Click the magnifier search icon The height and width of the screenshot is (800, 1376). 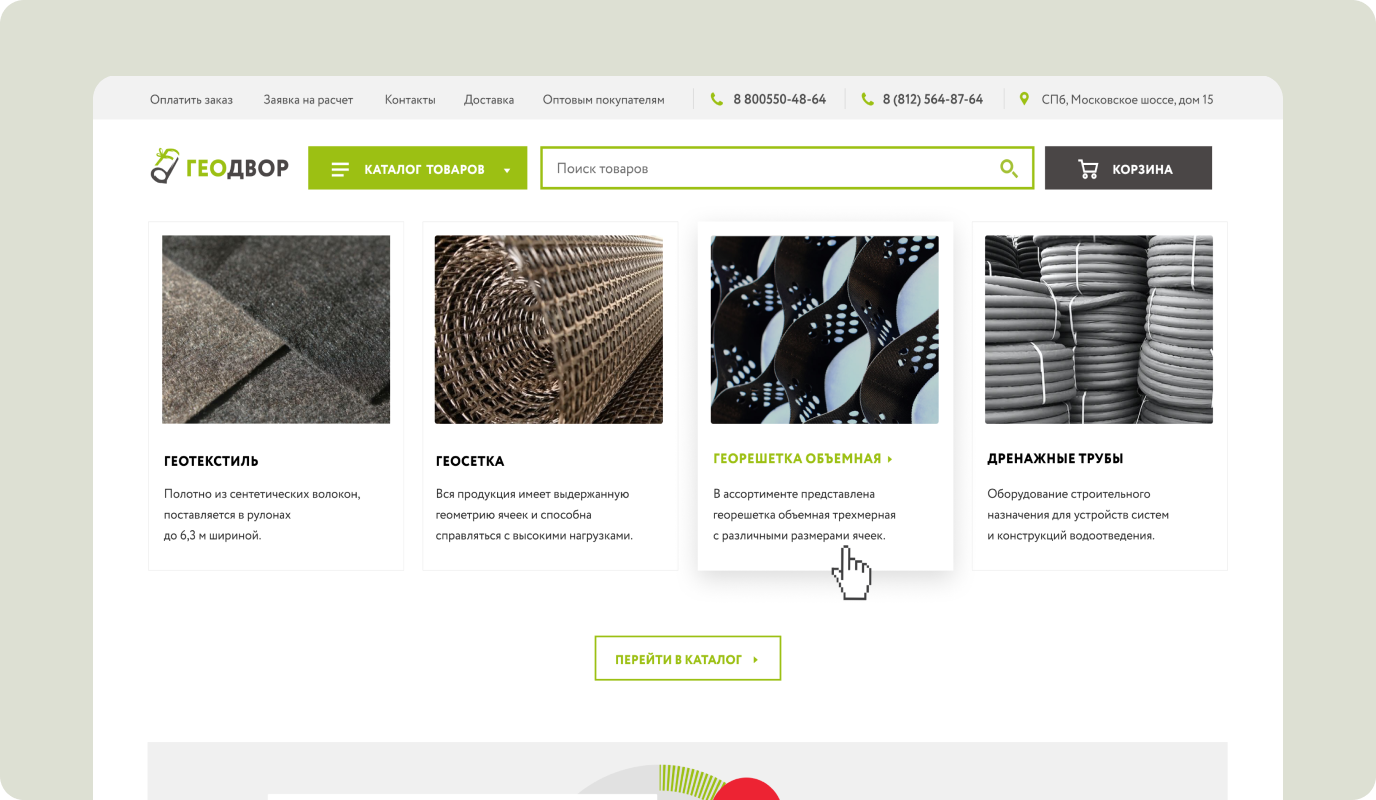pyautogui.click(x=1009, y=168)
